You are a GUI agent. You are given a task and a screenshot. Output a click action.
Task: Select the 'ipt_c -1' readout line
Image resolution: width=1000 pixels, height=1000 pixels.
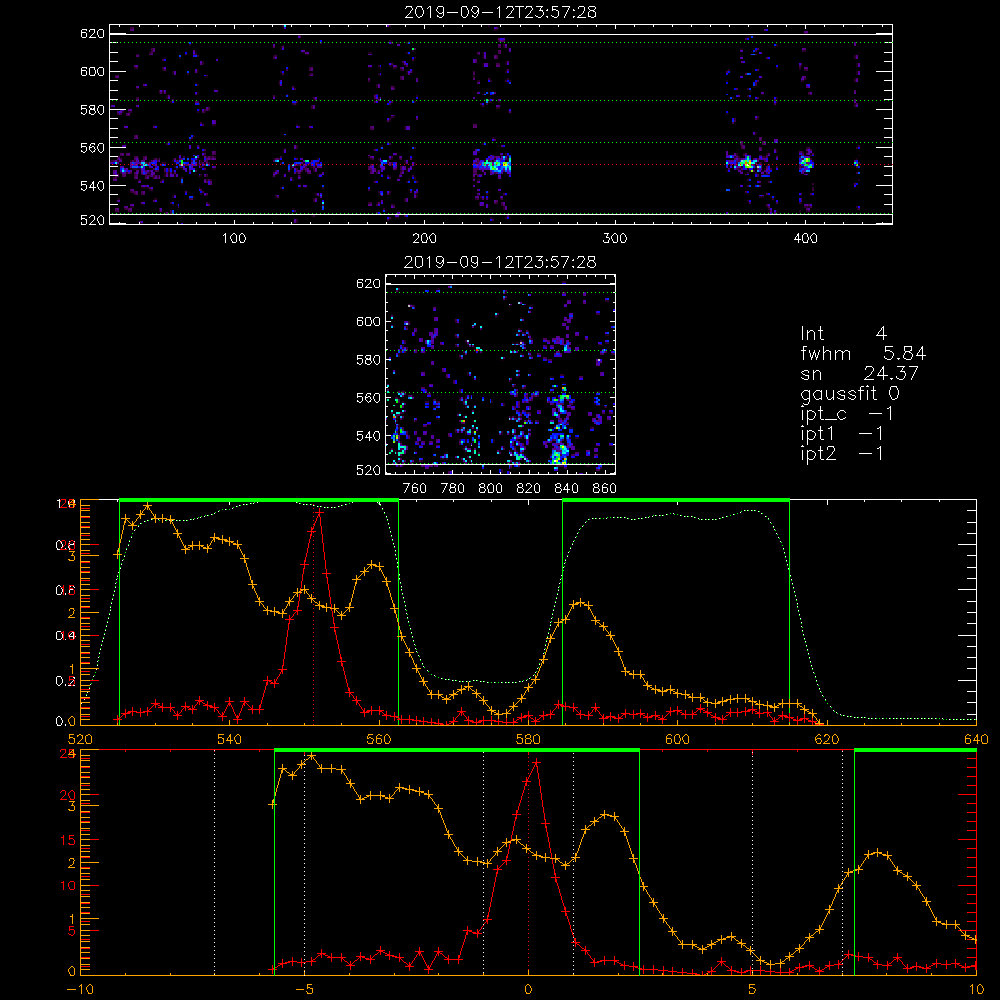(847, 415)
